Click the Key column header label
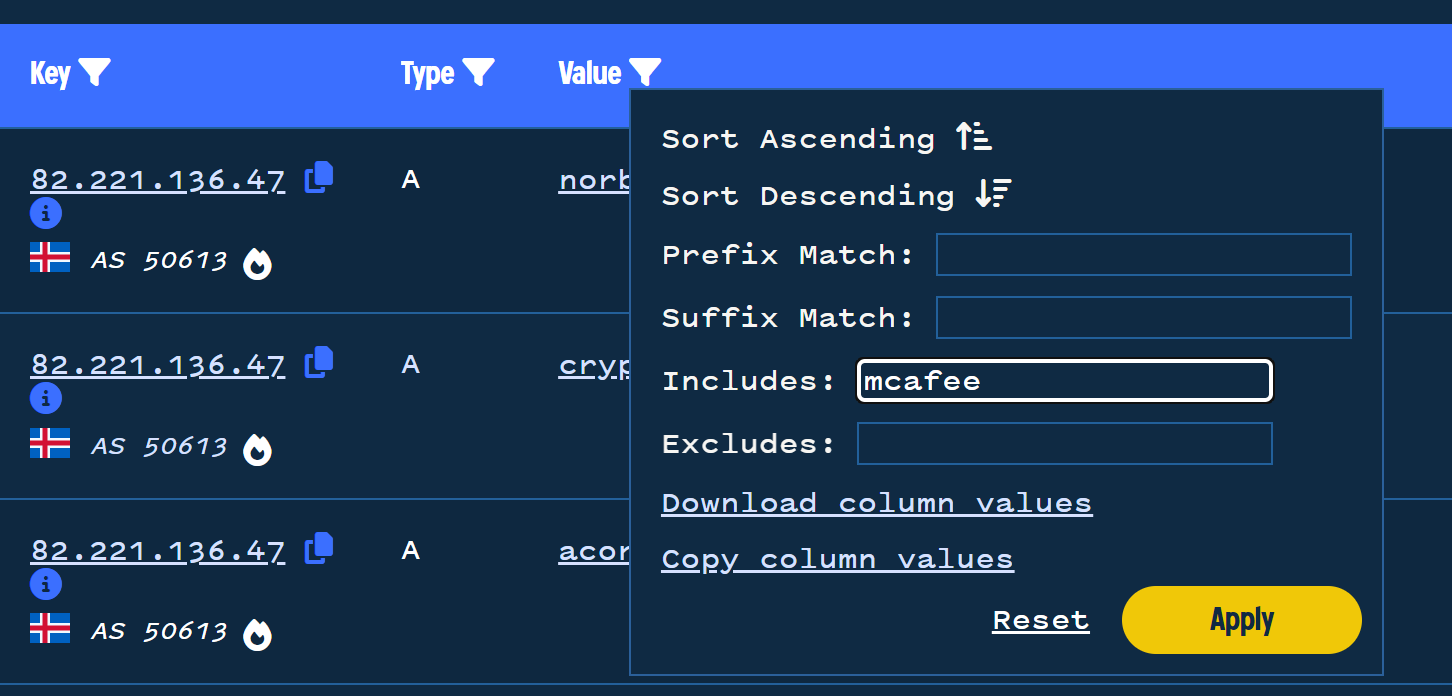Viewport: 1452px width, 696px height. (51, 74)
